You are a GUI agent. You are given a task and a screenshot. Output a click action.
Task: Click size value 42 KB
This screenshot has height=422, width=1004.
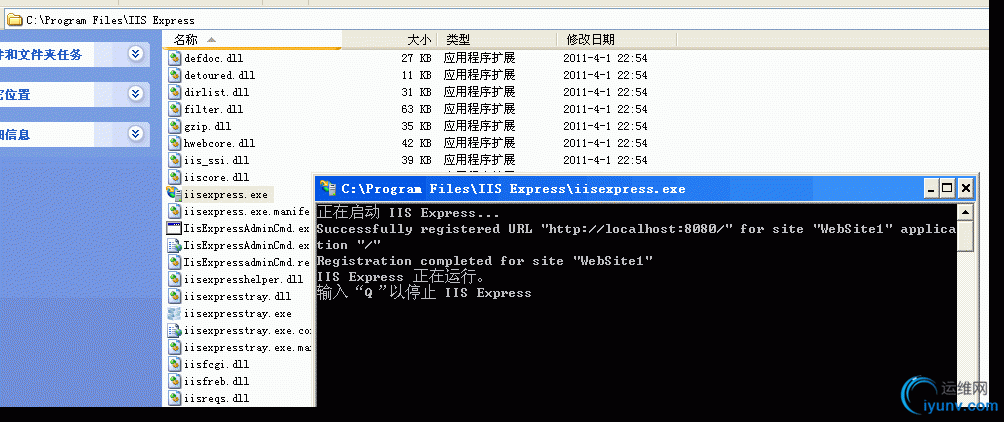click(416, 143)
